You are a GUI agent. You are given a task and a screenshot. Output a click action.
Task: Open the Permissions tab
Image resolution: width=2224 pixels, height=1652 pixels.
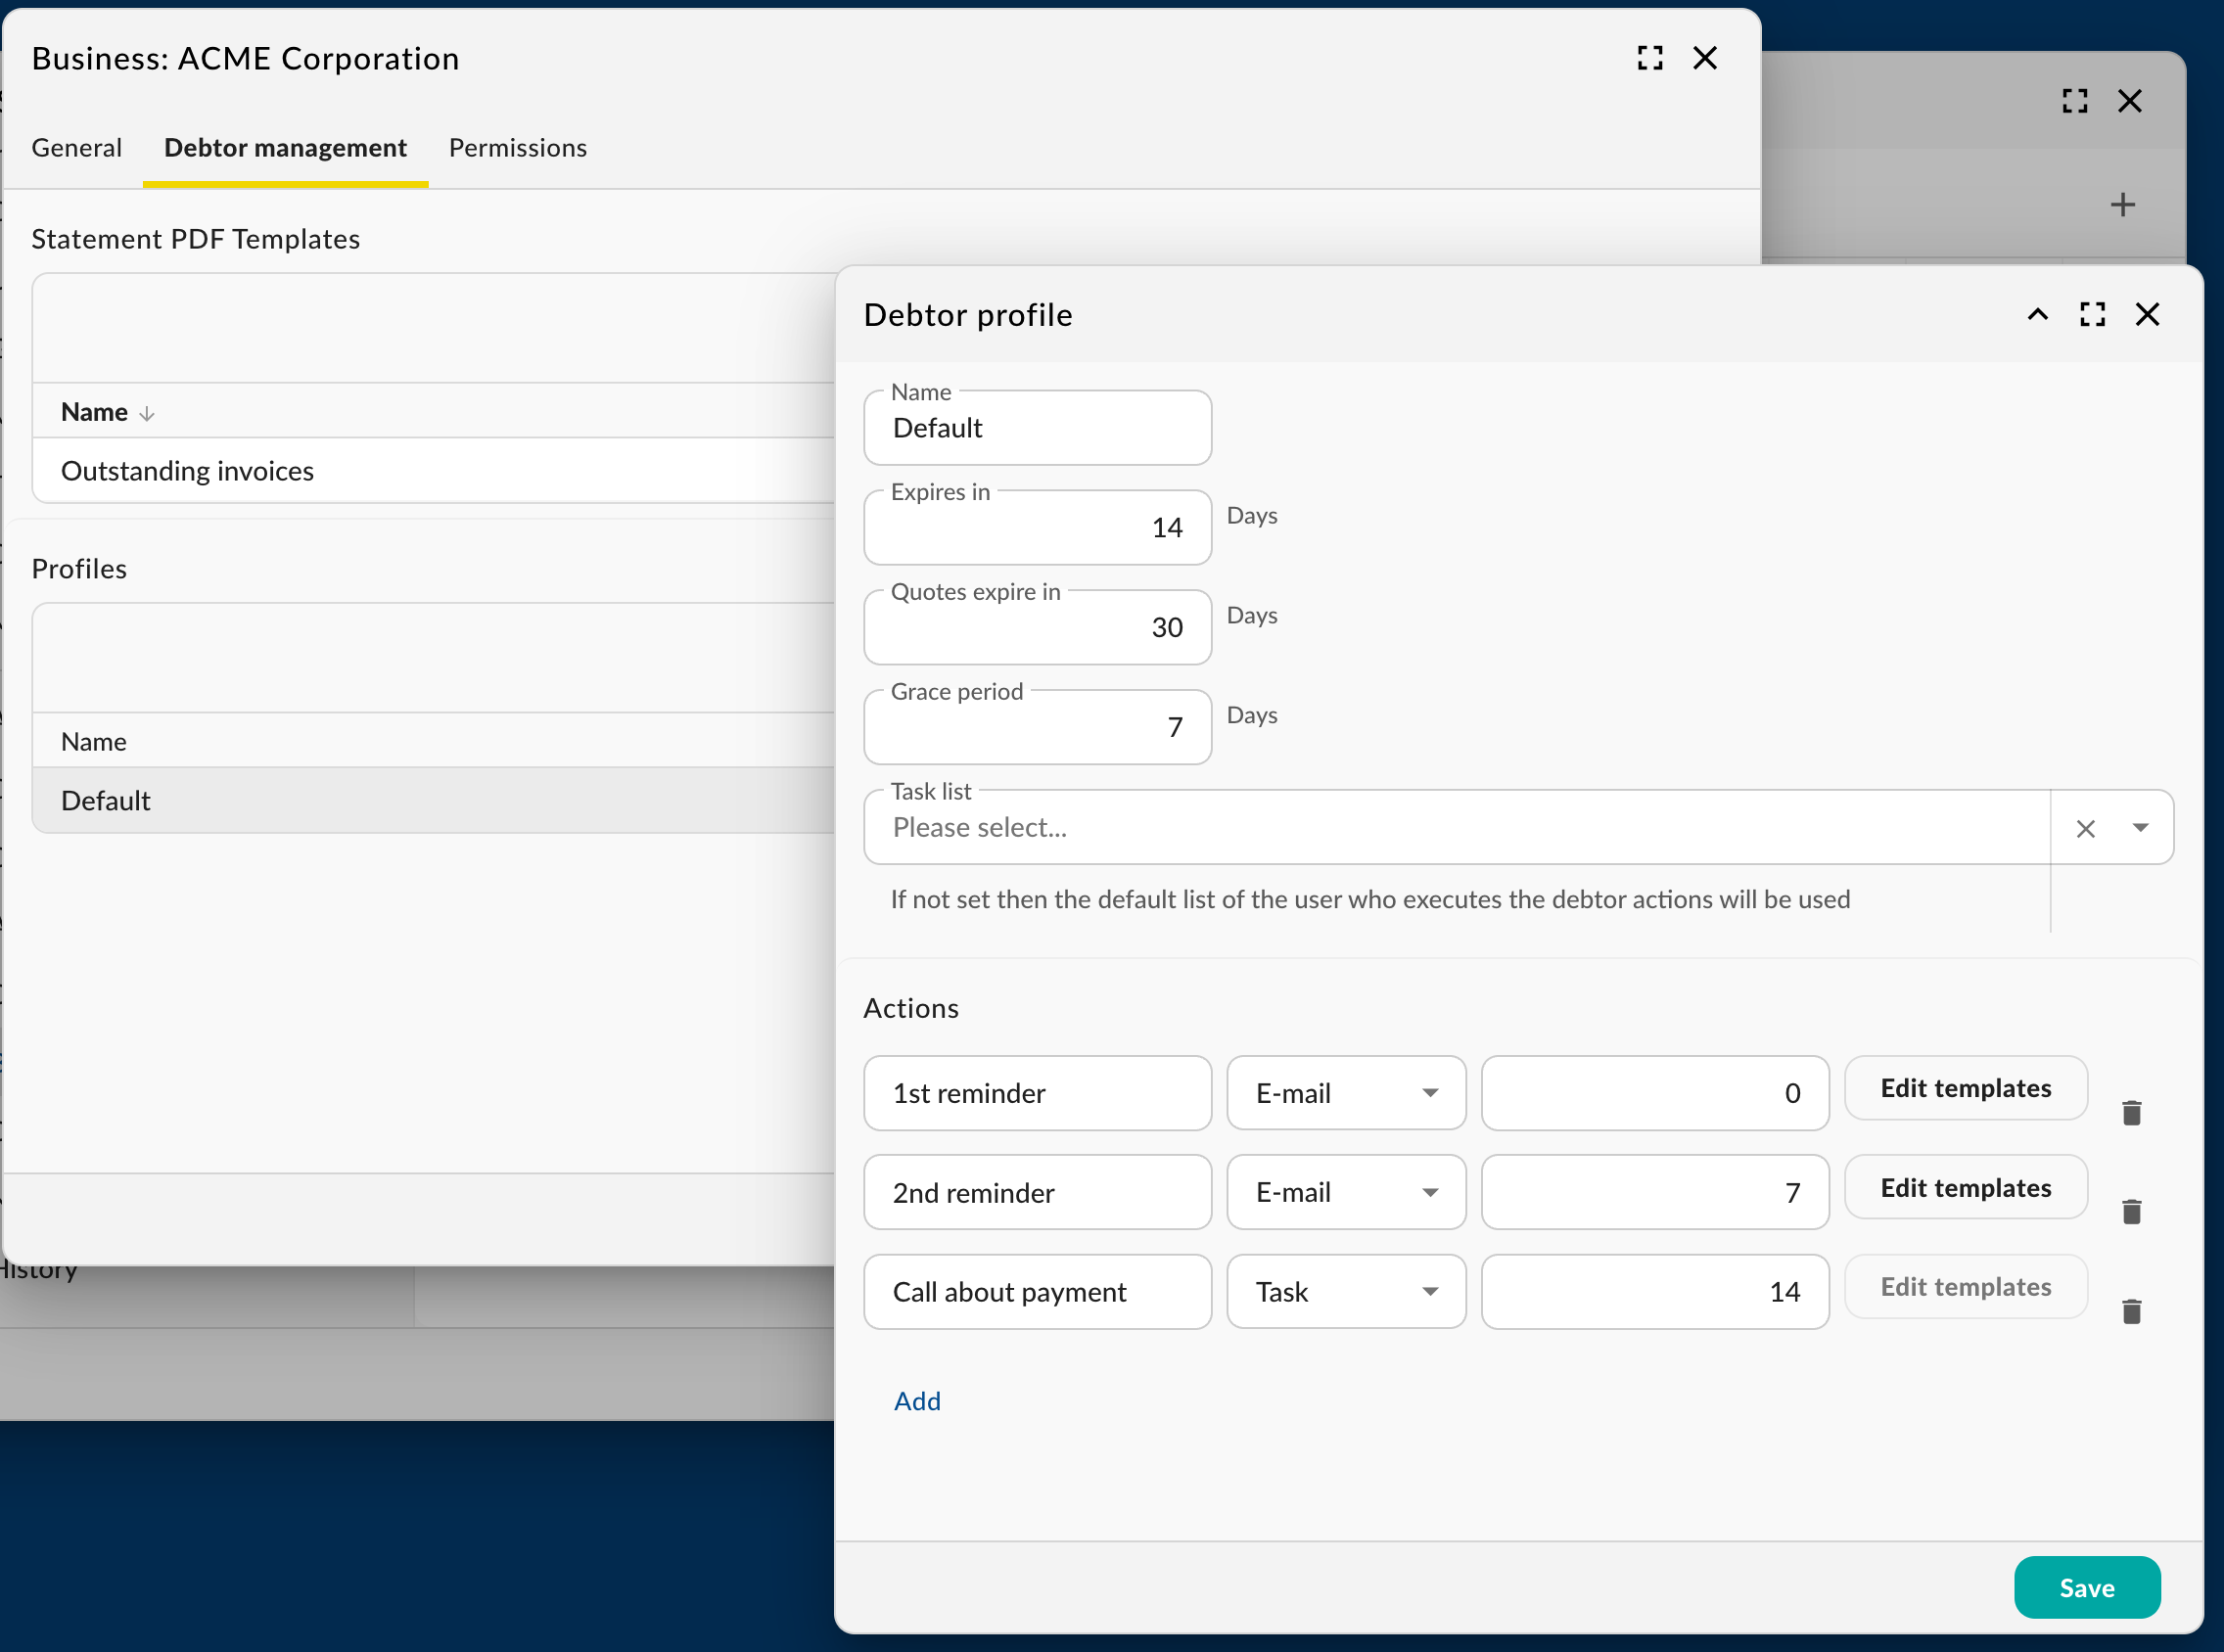coord(518,148)
